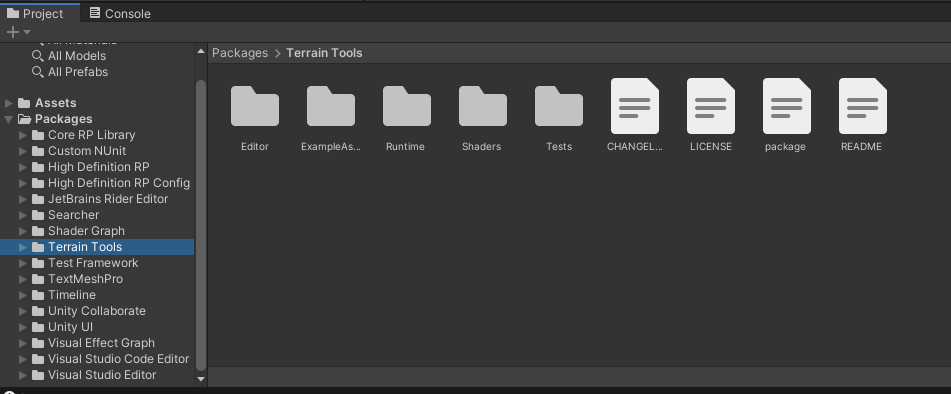Expand the Terrain Tools node
Image resolution: width=951 pixels, height=394 pixels.
22,247
